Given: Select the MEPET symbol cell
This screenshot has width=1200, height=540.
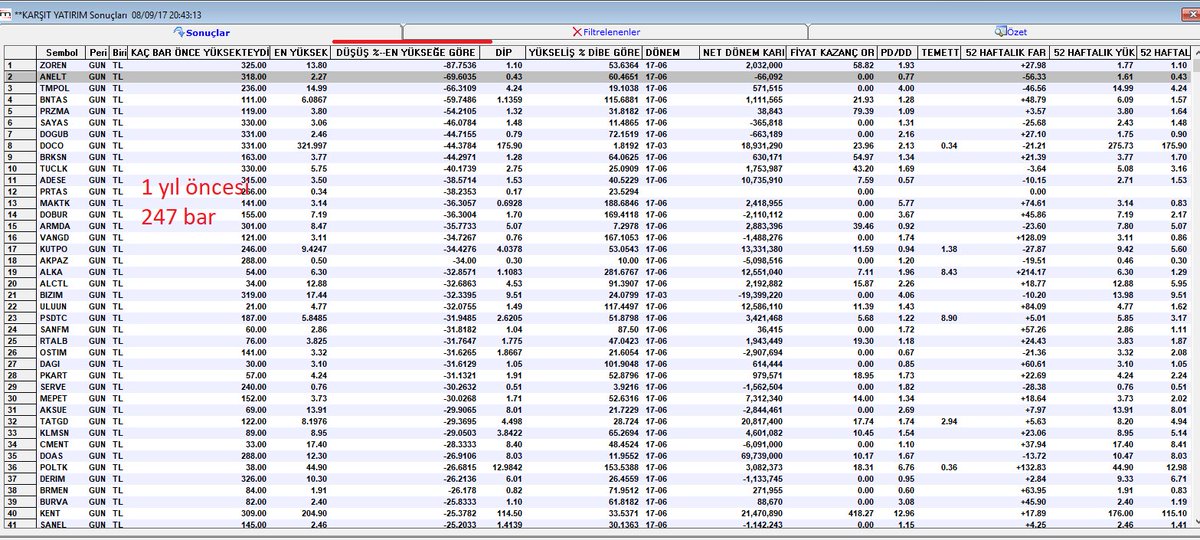Looking at the screenshot, I should (61, 400).
